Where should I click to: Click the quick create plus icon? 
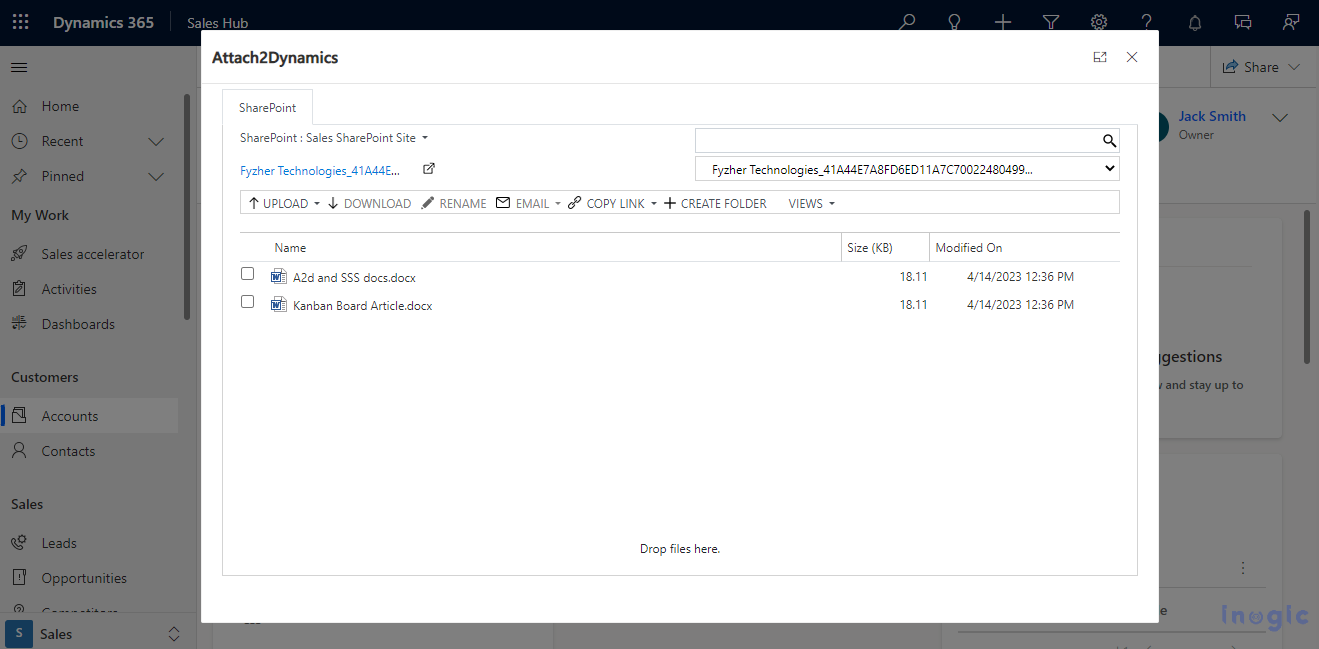coord(1003,22)
